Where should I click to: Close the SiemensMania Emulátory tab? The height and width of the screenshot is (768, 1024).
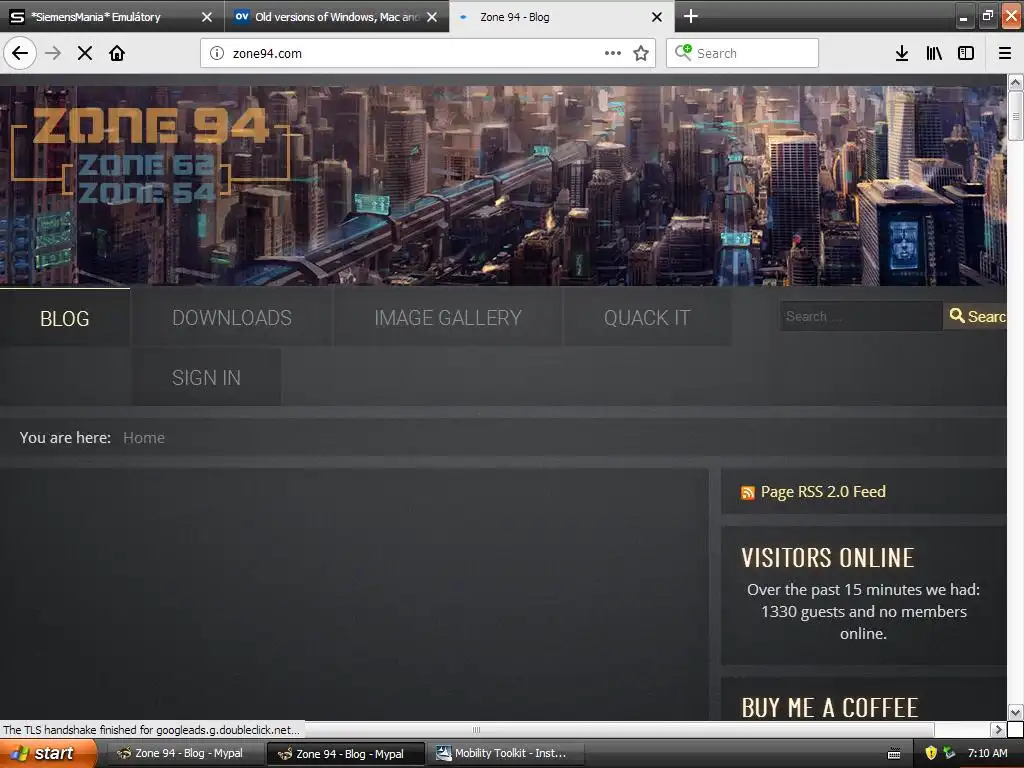pyautogui.click(x=207, y=17)
